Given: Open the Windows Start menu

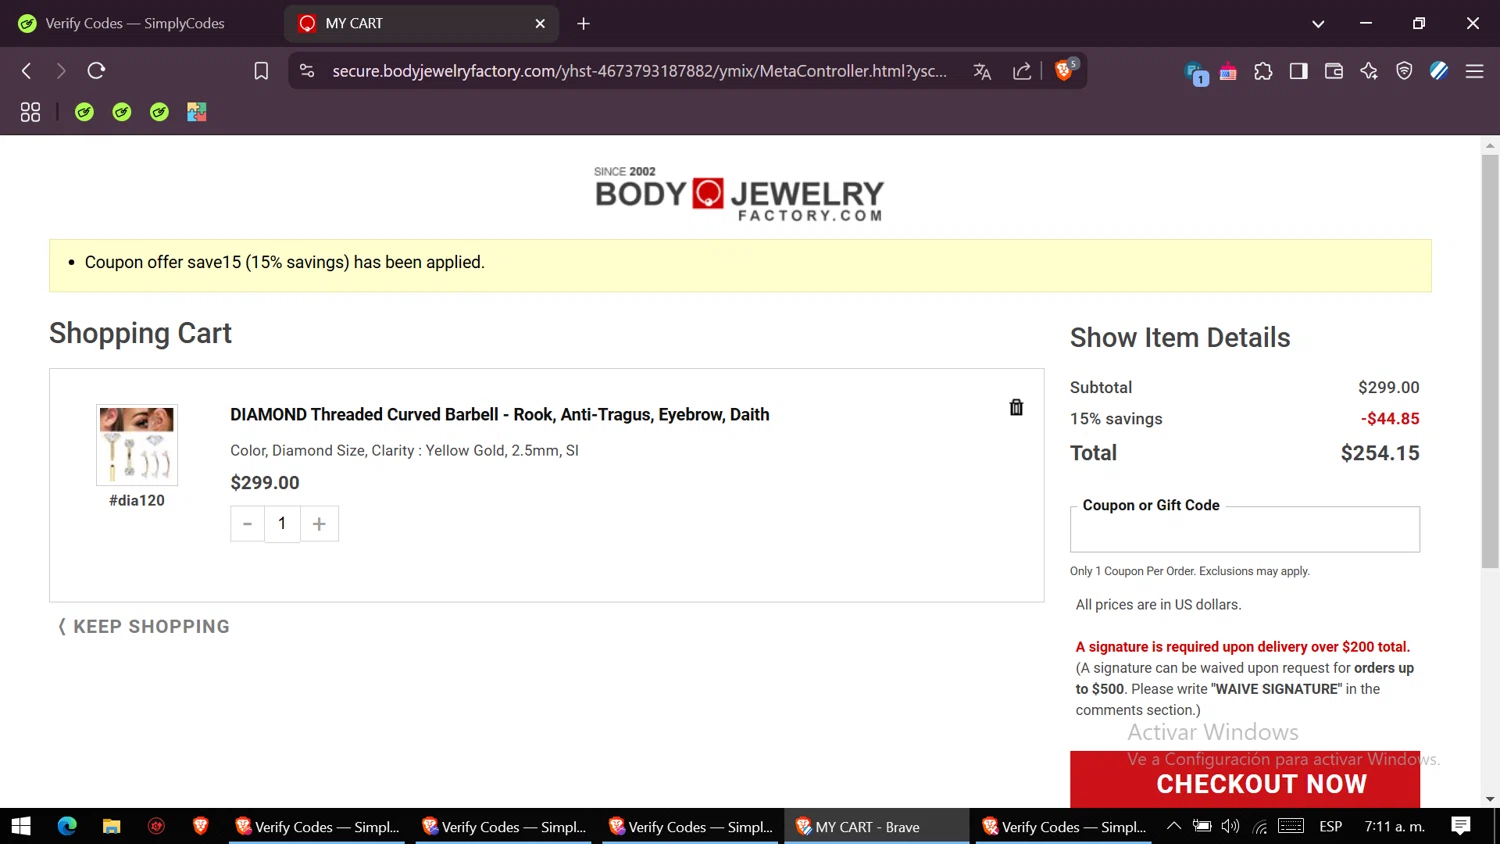Looking at the screenshot, I should click(x=21, y=826).
